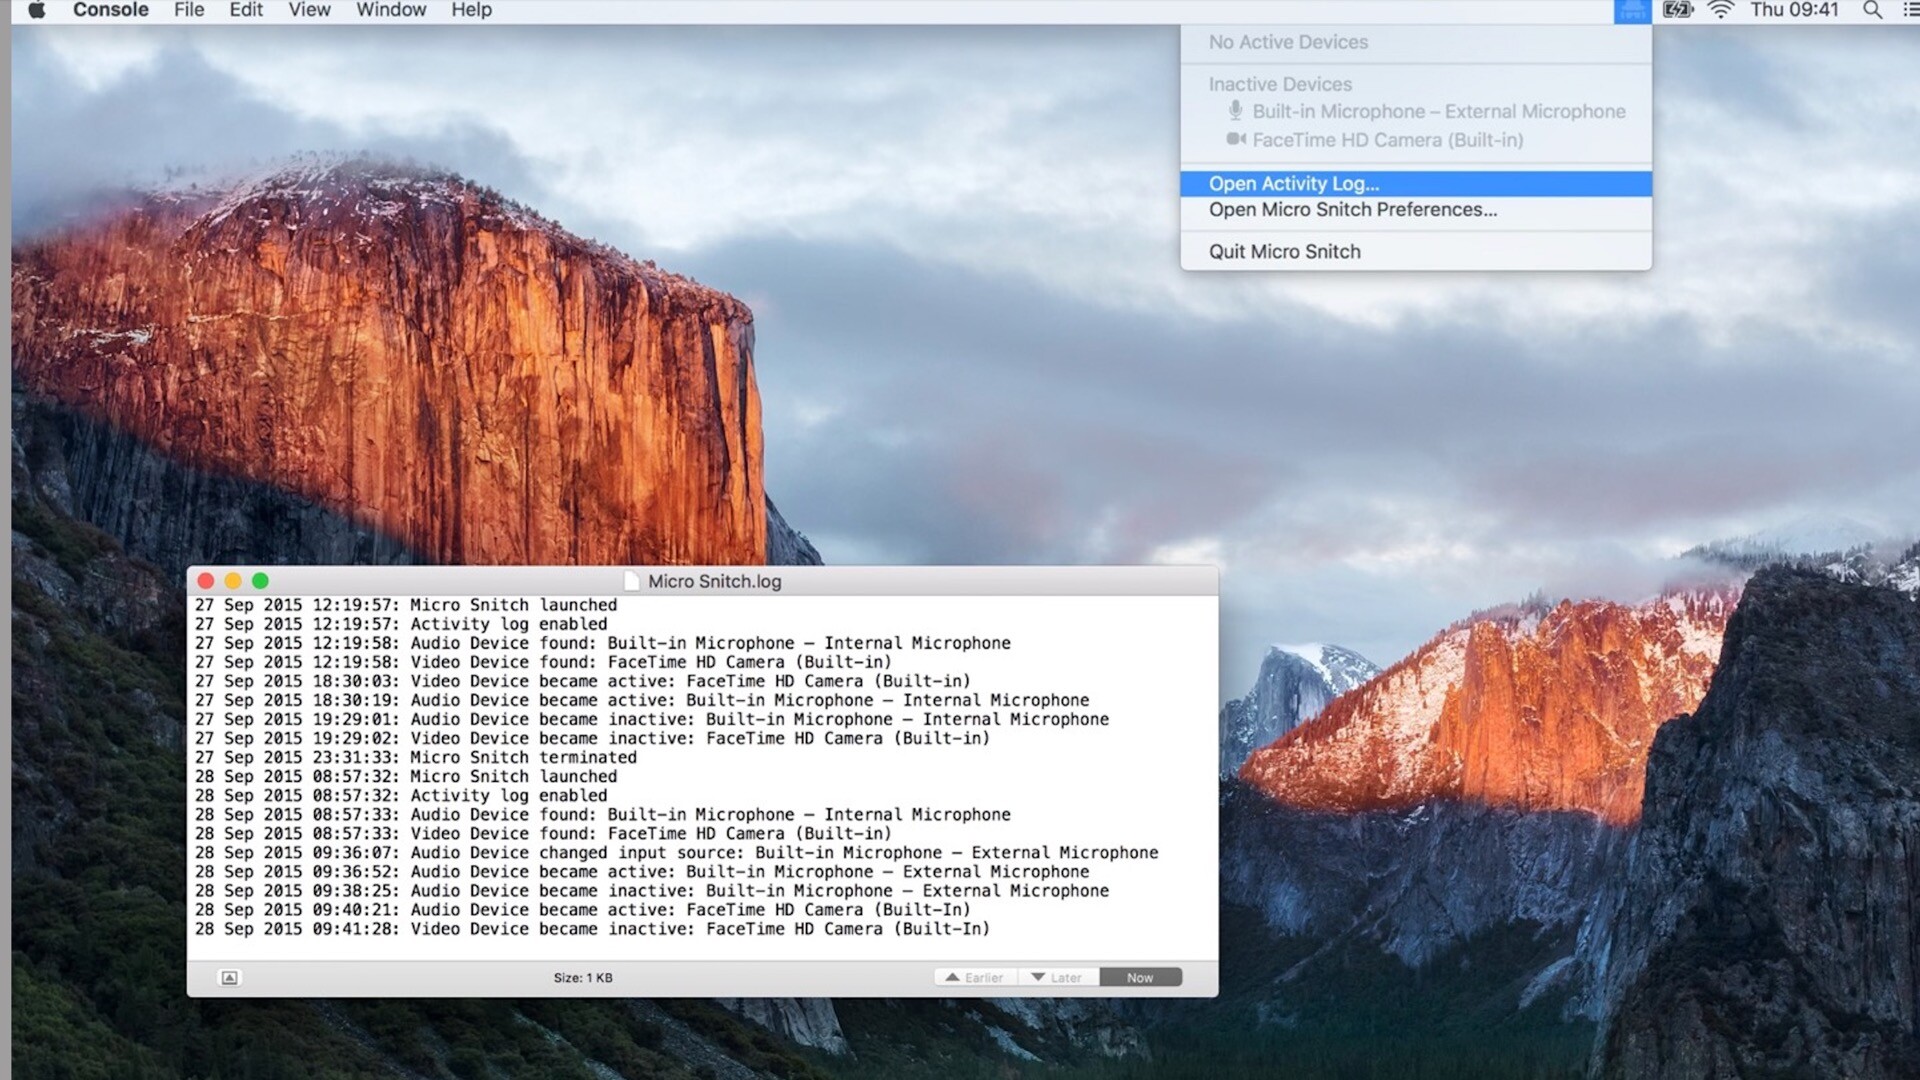The image size is (1920, 1080).
Task: Click the 09:40:21 FaceTime HD Camera active line
Action: pos(583,909)
